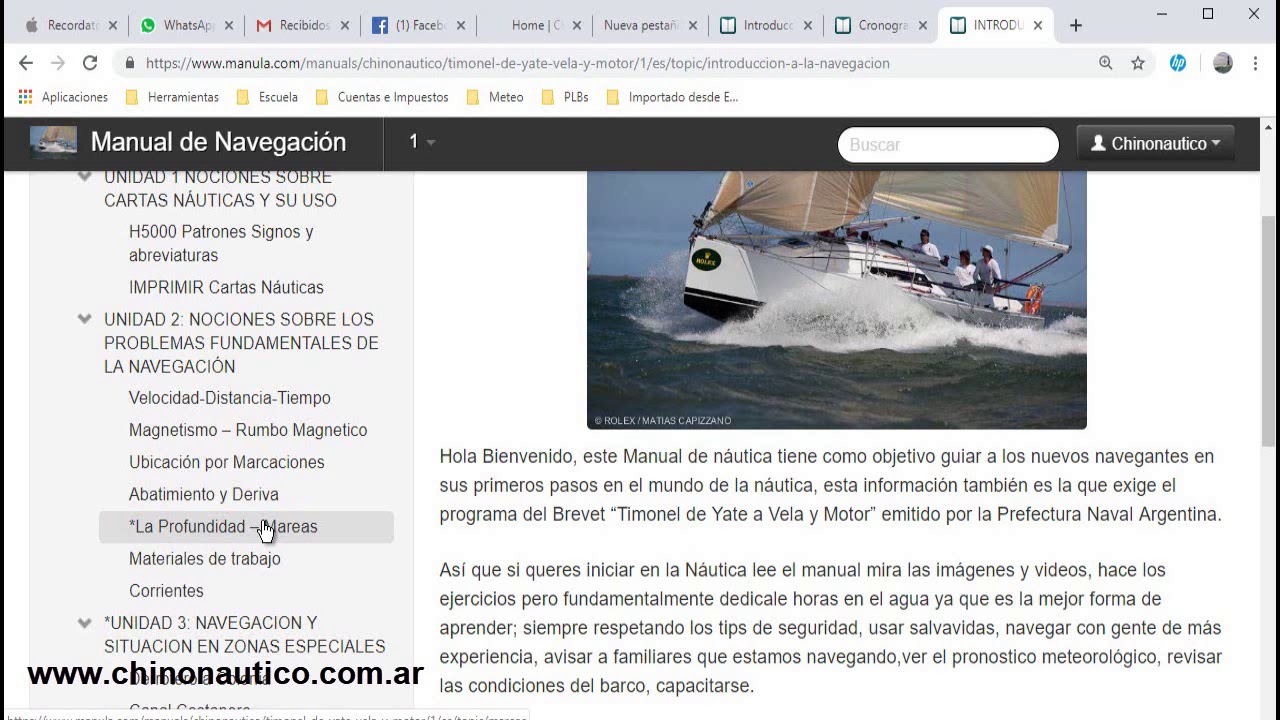Screen dimensions: 1280x720
Task: Open the version 1 dropdown in header
Action: (421, 142)
